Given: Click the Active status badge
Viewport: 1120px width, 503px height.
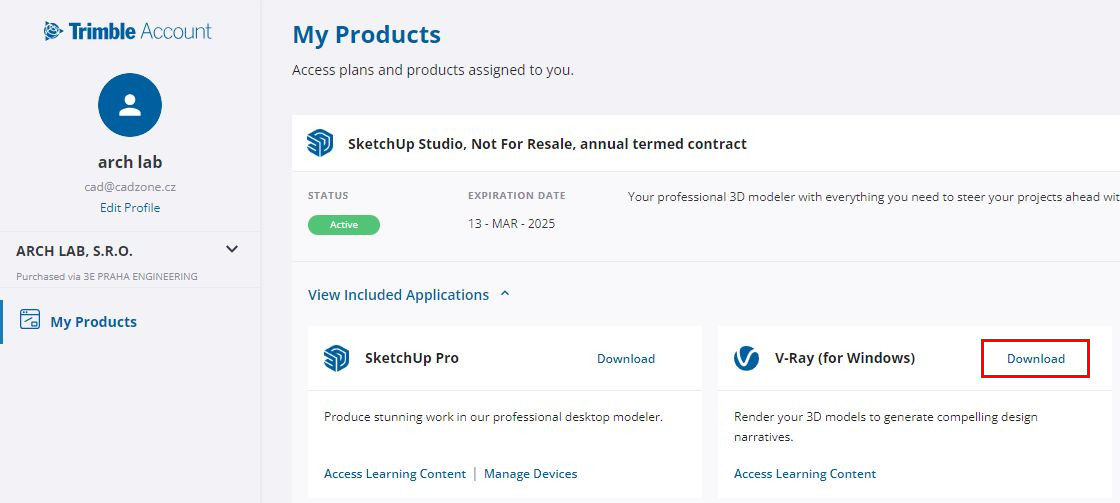Looking at the screenshot, I should tap(344, 224).
